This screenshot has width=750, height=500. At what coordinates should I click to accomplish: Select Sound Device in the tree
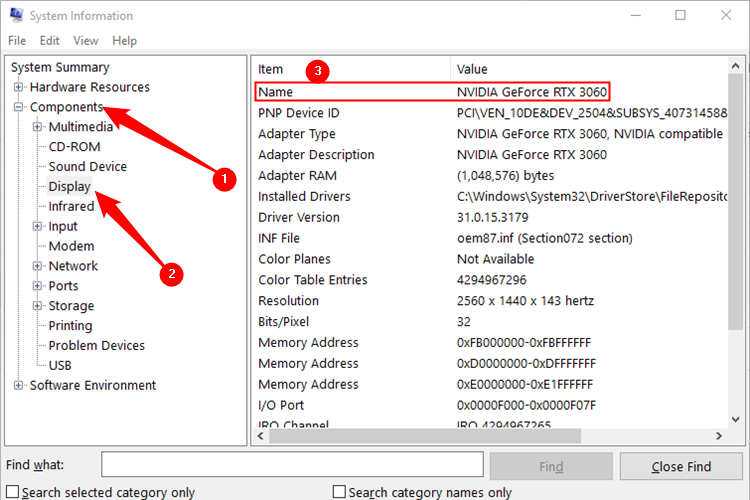pos(87,167)
